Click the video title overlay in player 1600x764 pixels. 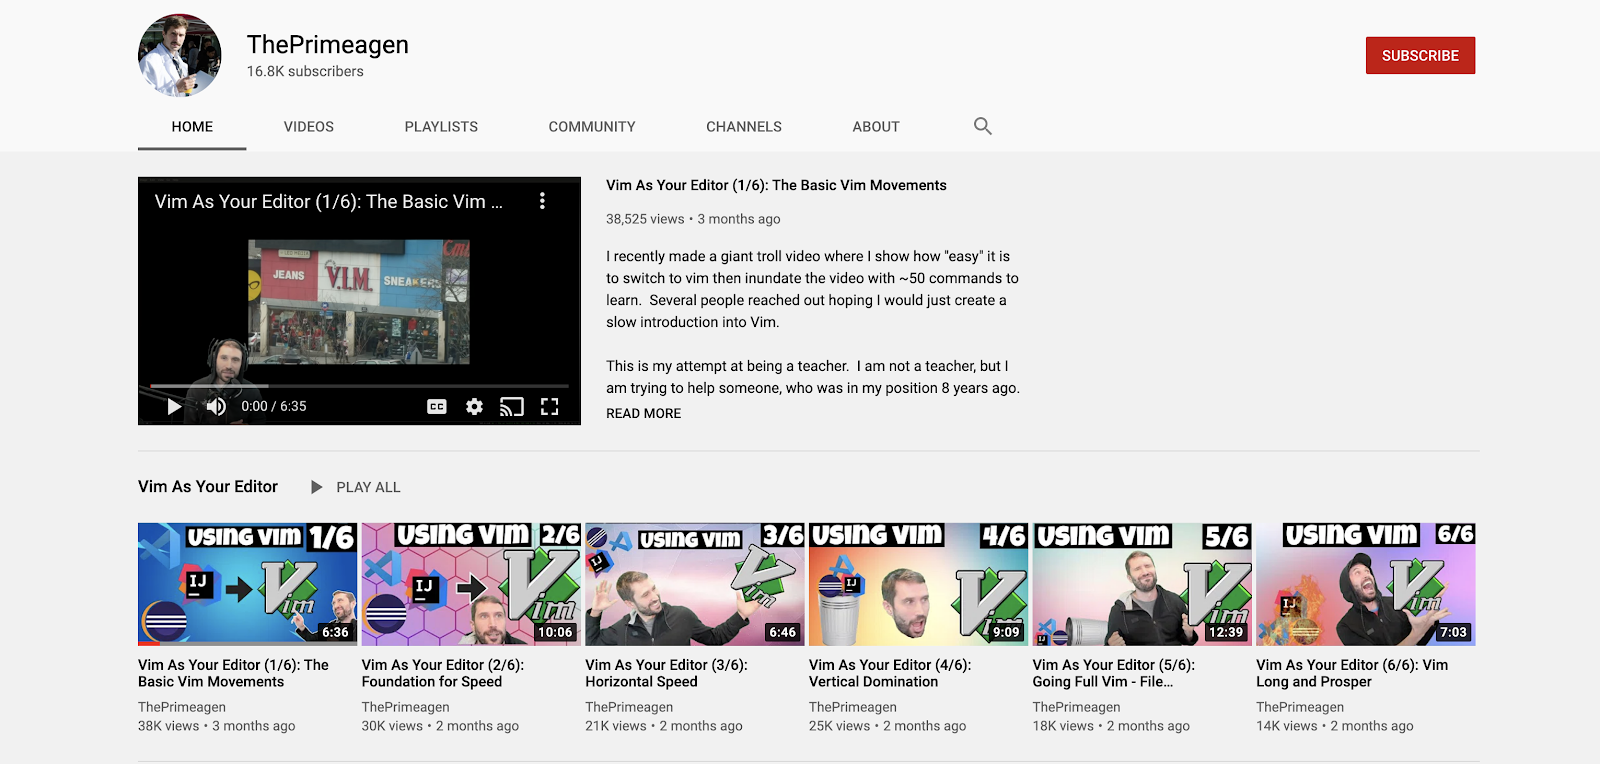(x=328, y=201)
